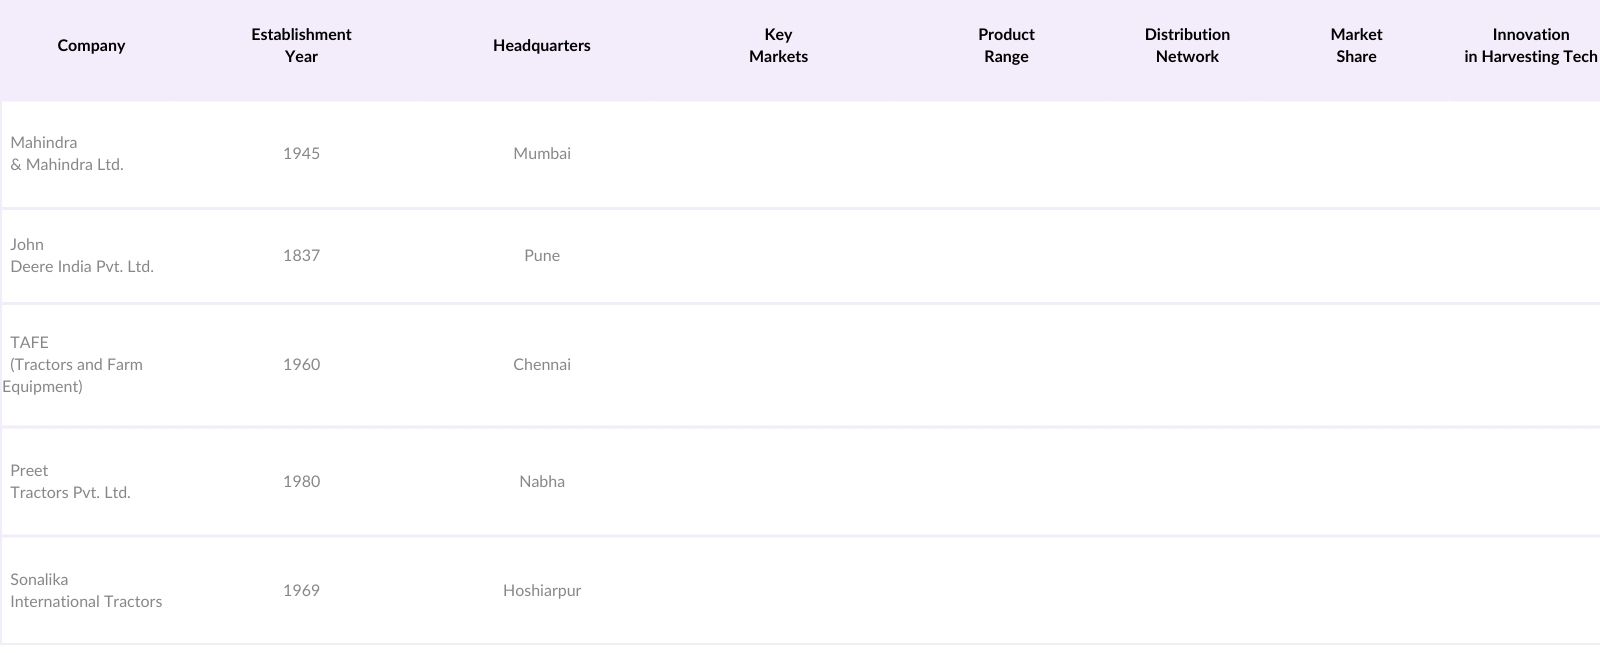Click the Company column header
The height and width of the screenshot is (653, 1600).
point(91,45)
